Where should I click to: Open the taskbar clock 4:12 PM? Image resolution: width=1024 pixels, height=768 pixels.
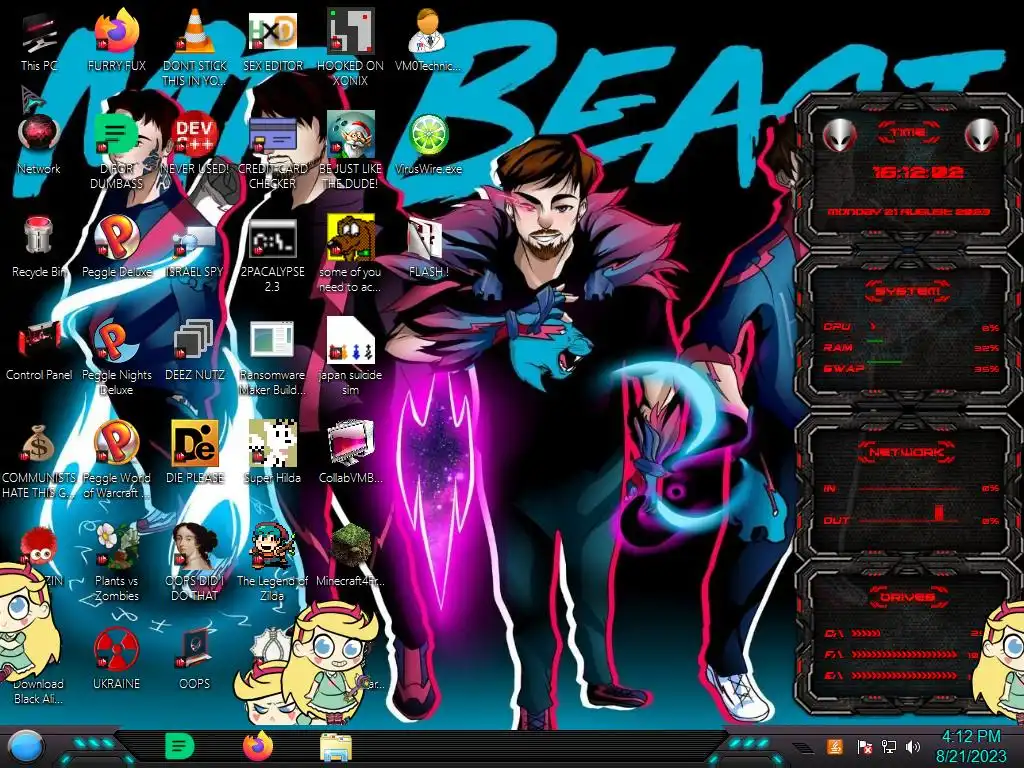tap(970, 737)
